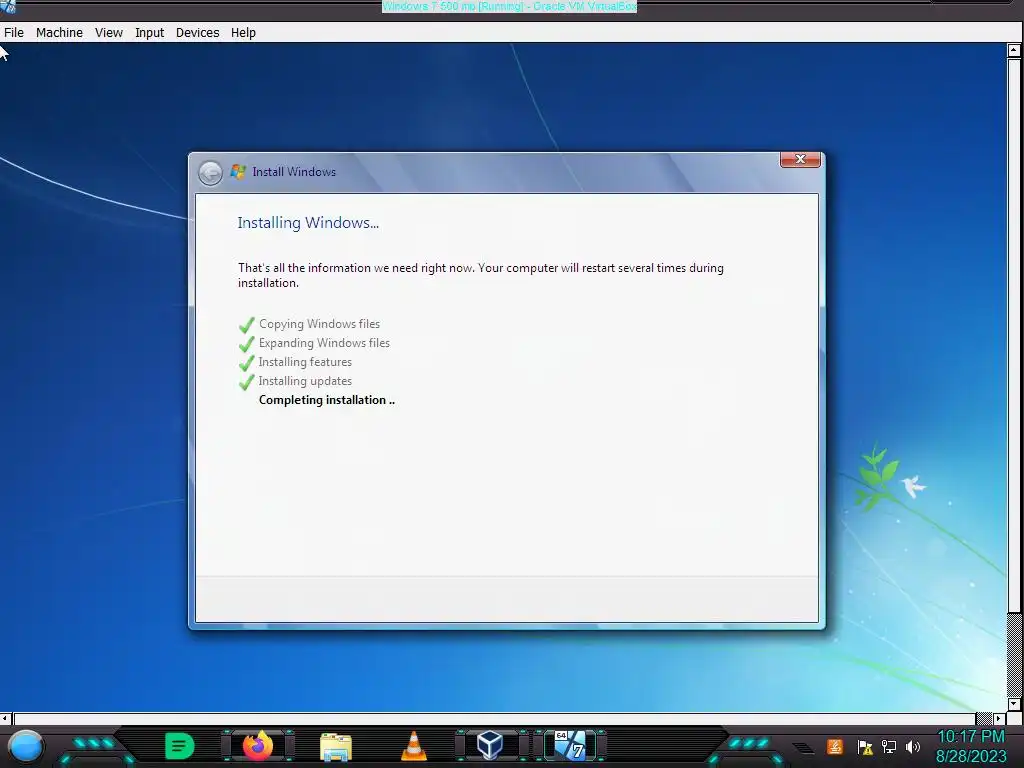Open the Machine menu
This screenshot has height=768, width=1024.
[x=59, y=33]
